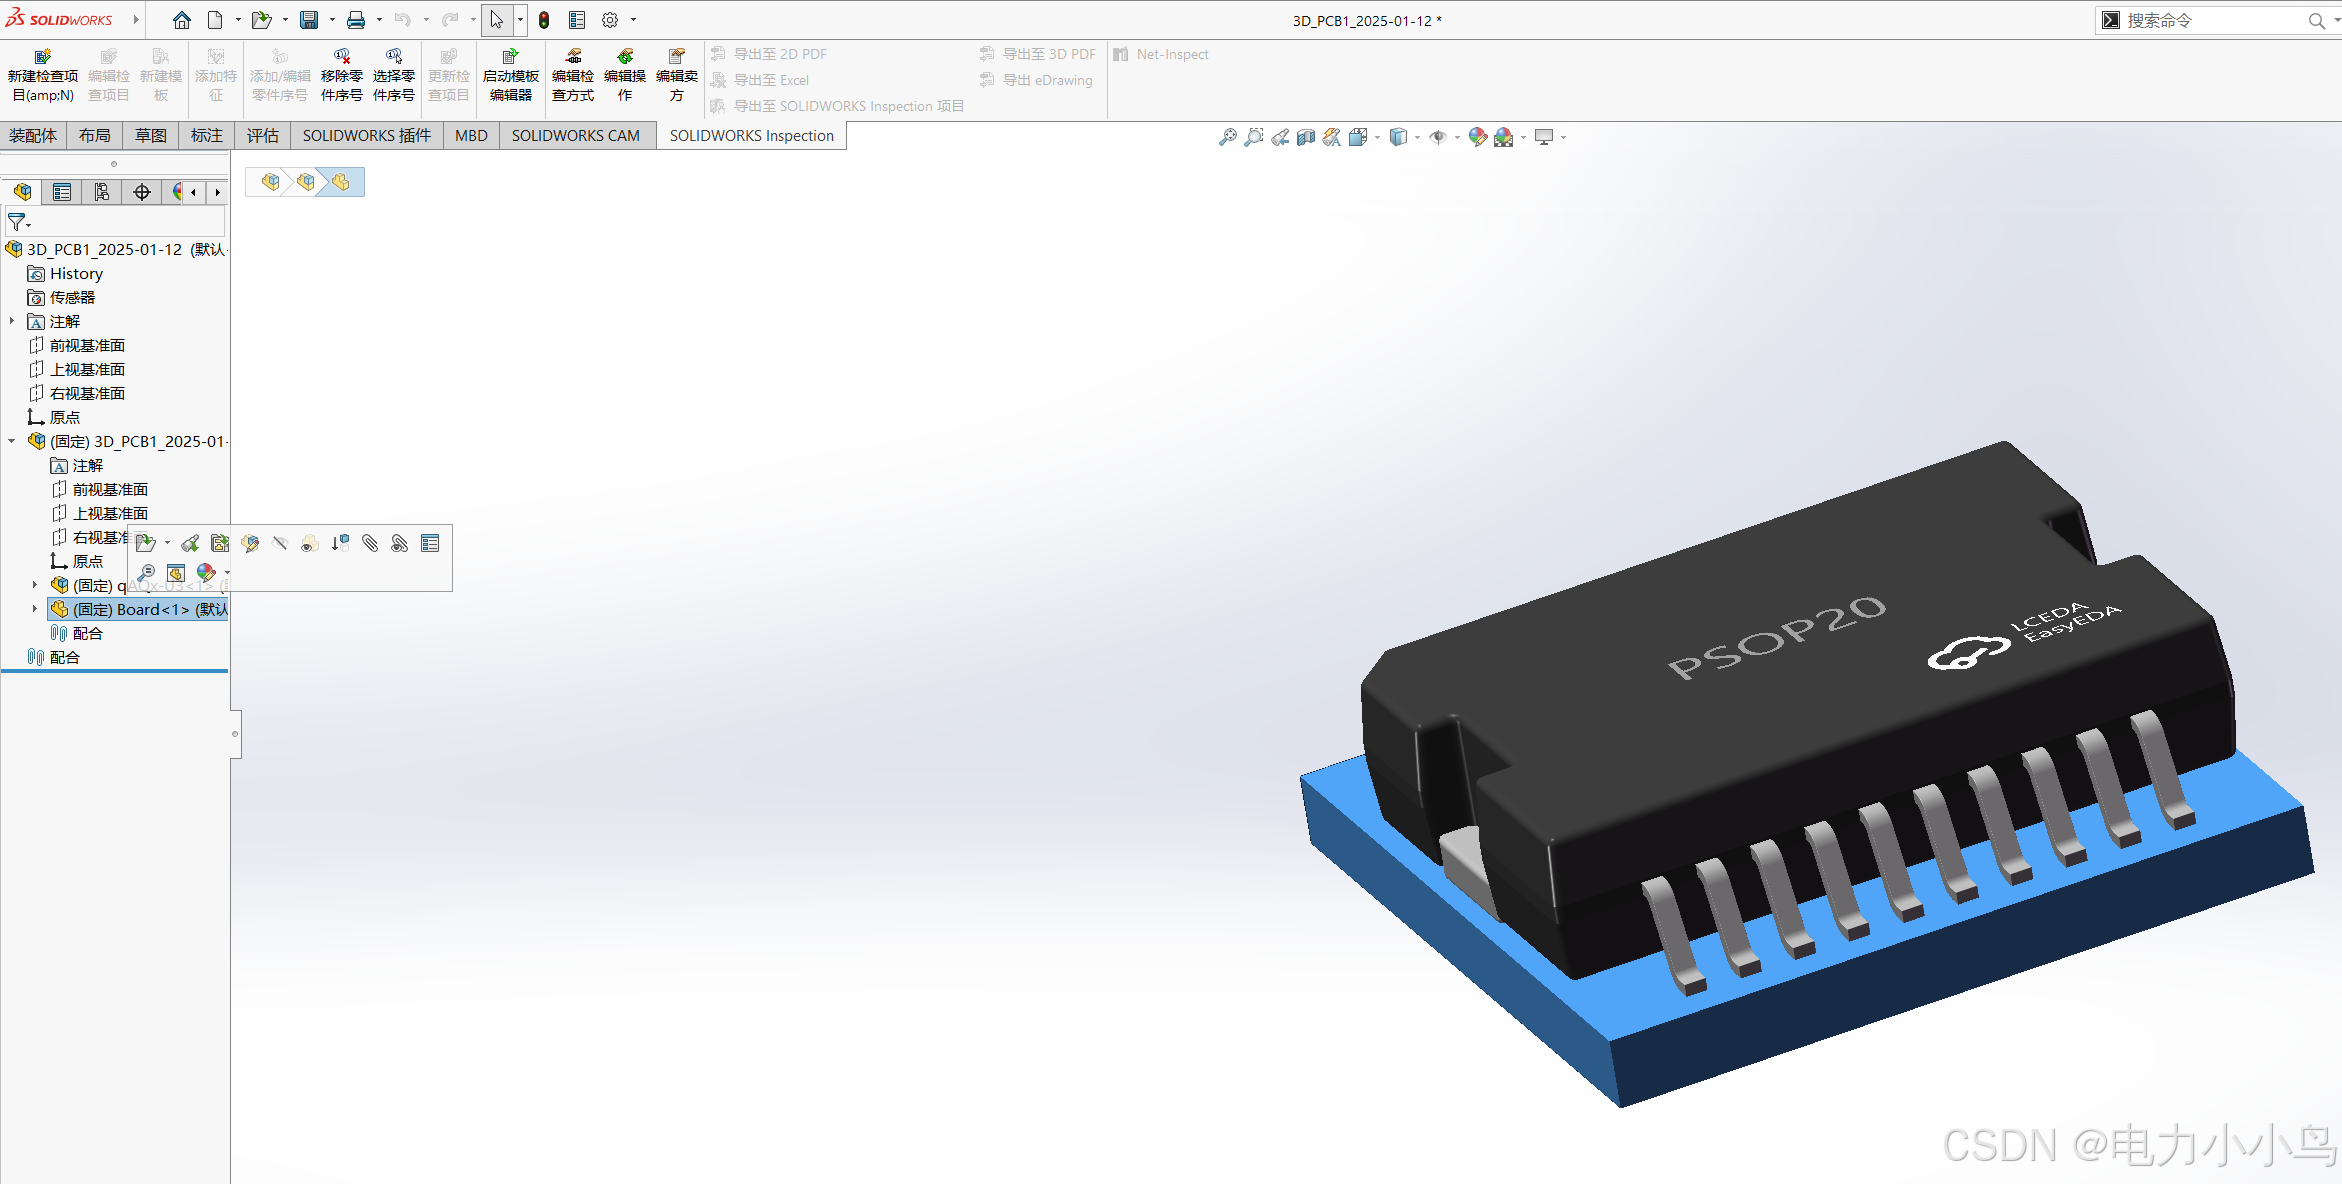2342x1184 pixels.
Task: Open Display Style cube icon in view toolbar
Action: click(1398, 137)
